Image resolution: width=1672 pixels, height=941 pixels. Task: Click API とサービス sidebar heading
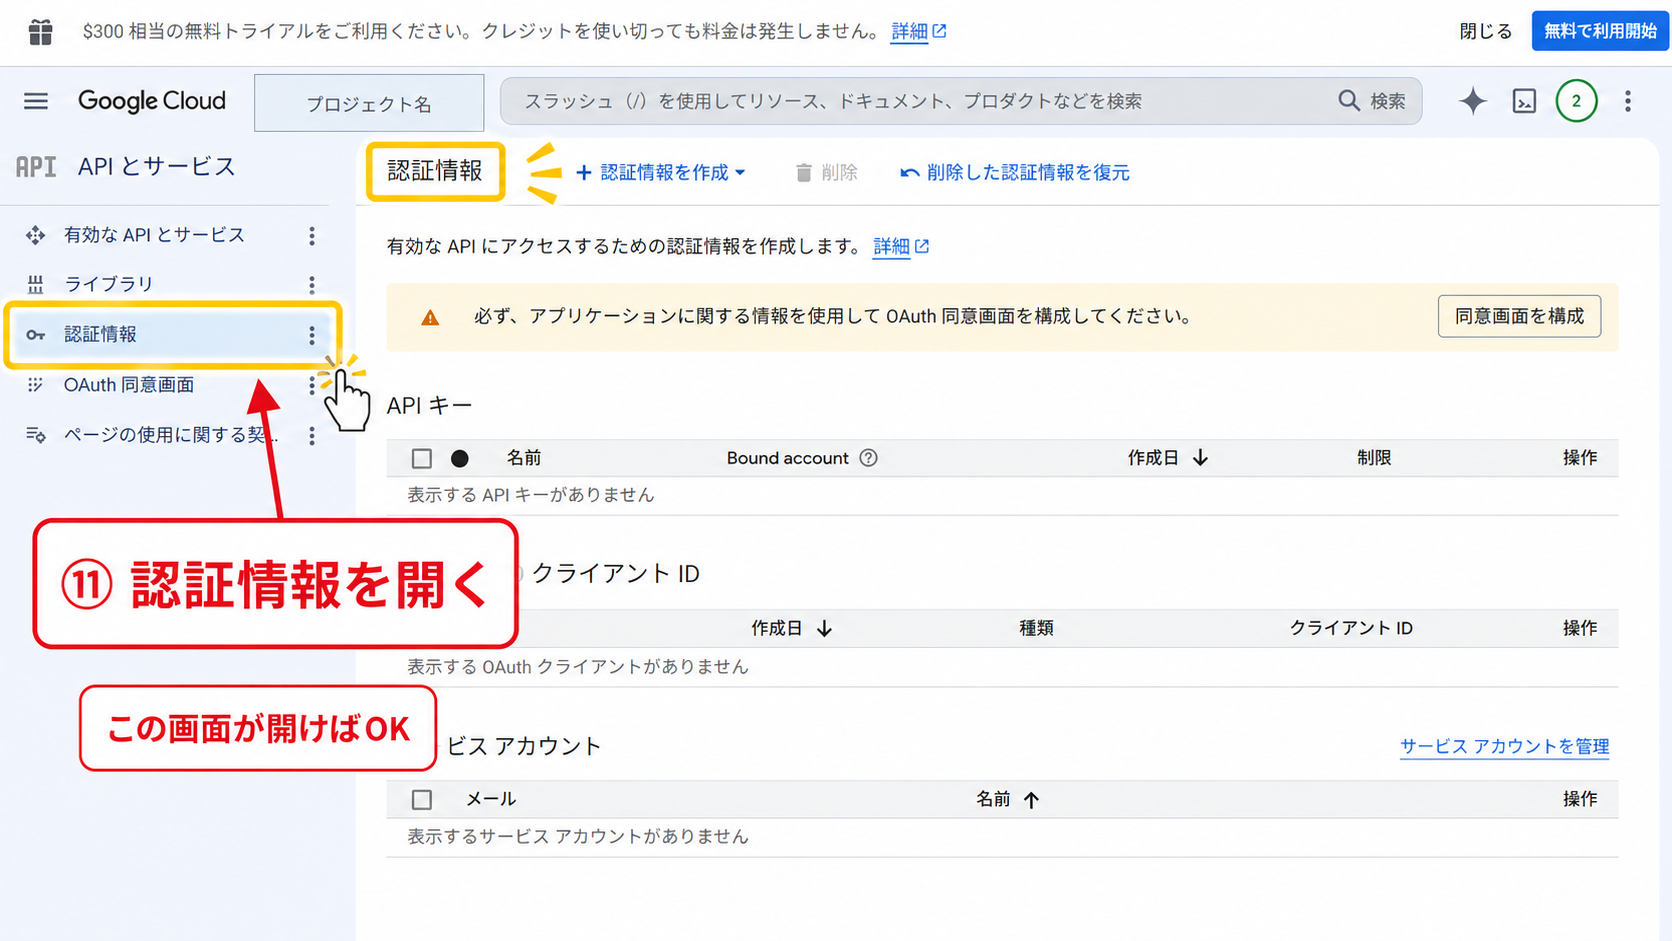click(157, 167)
